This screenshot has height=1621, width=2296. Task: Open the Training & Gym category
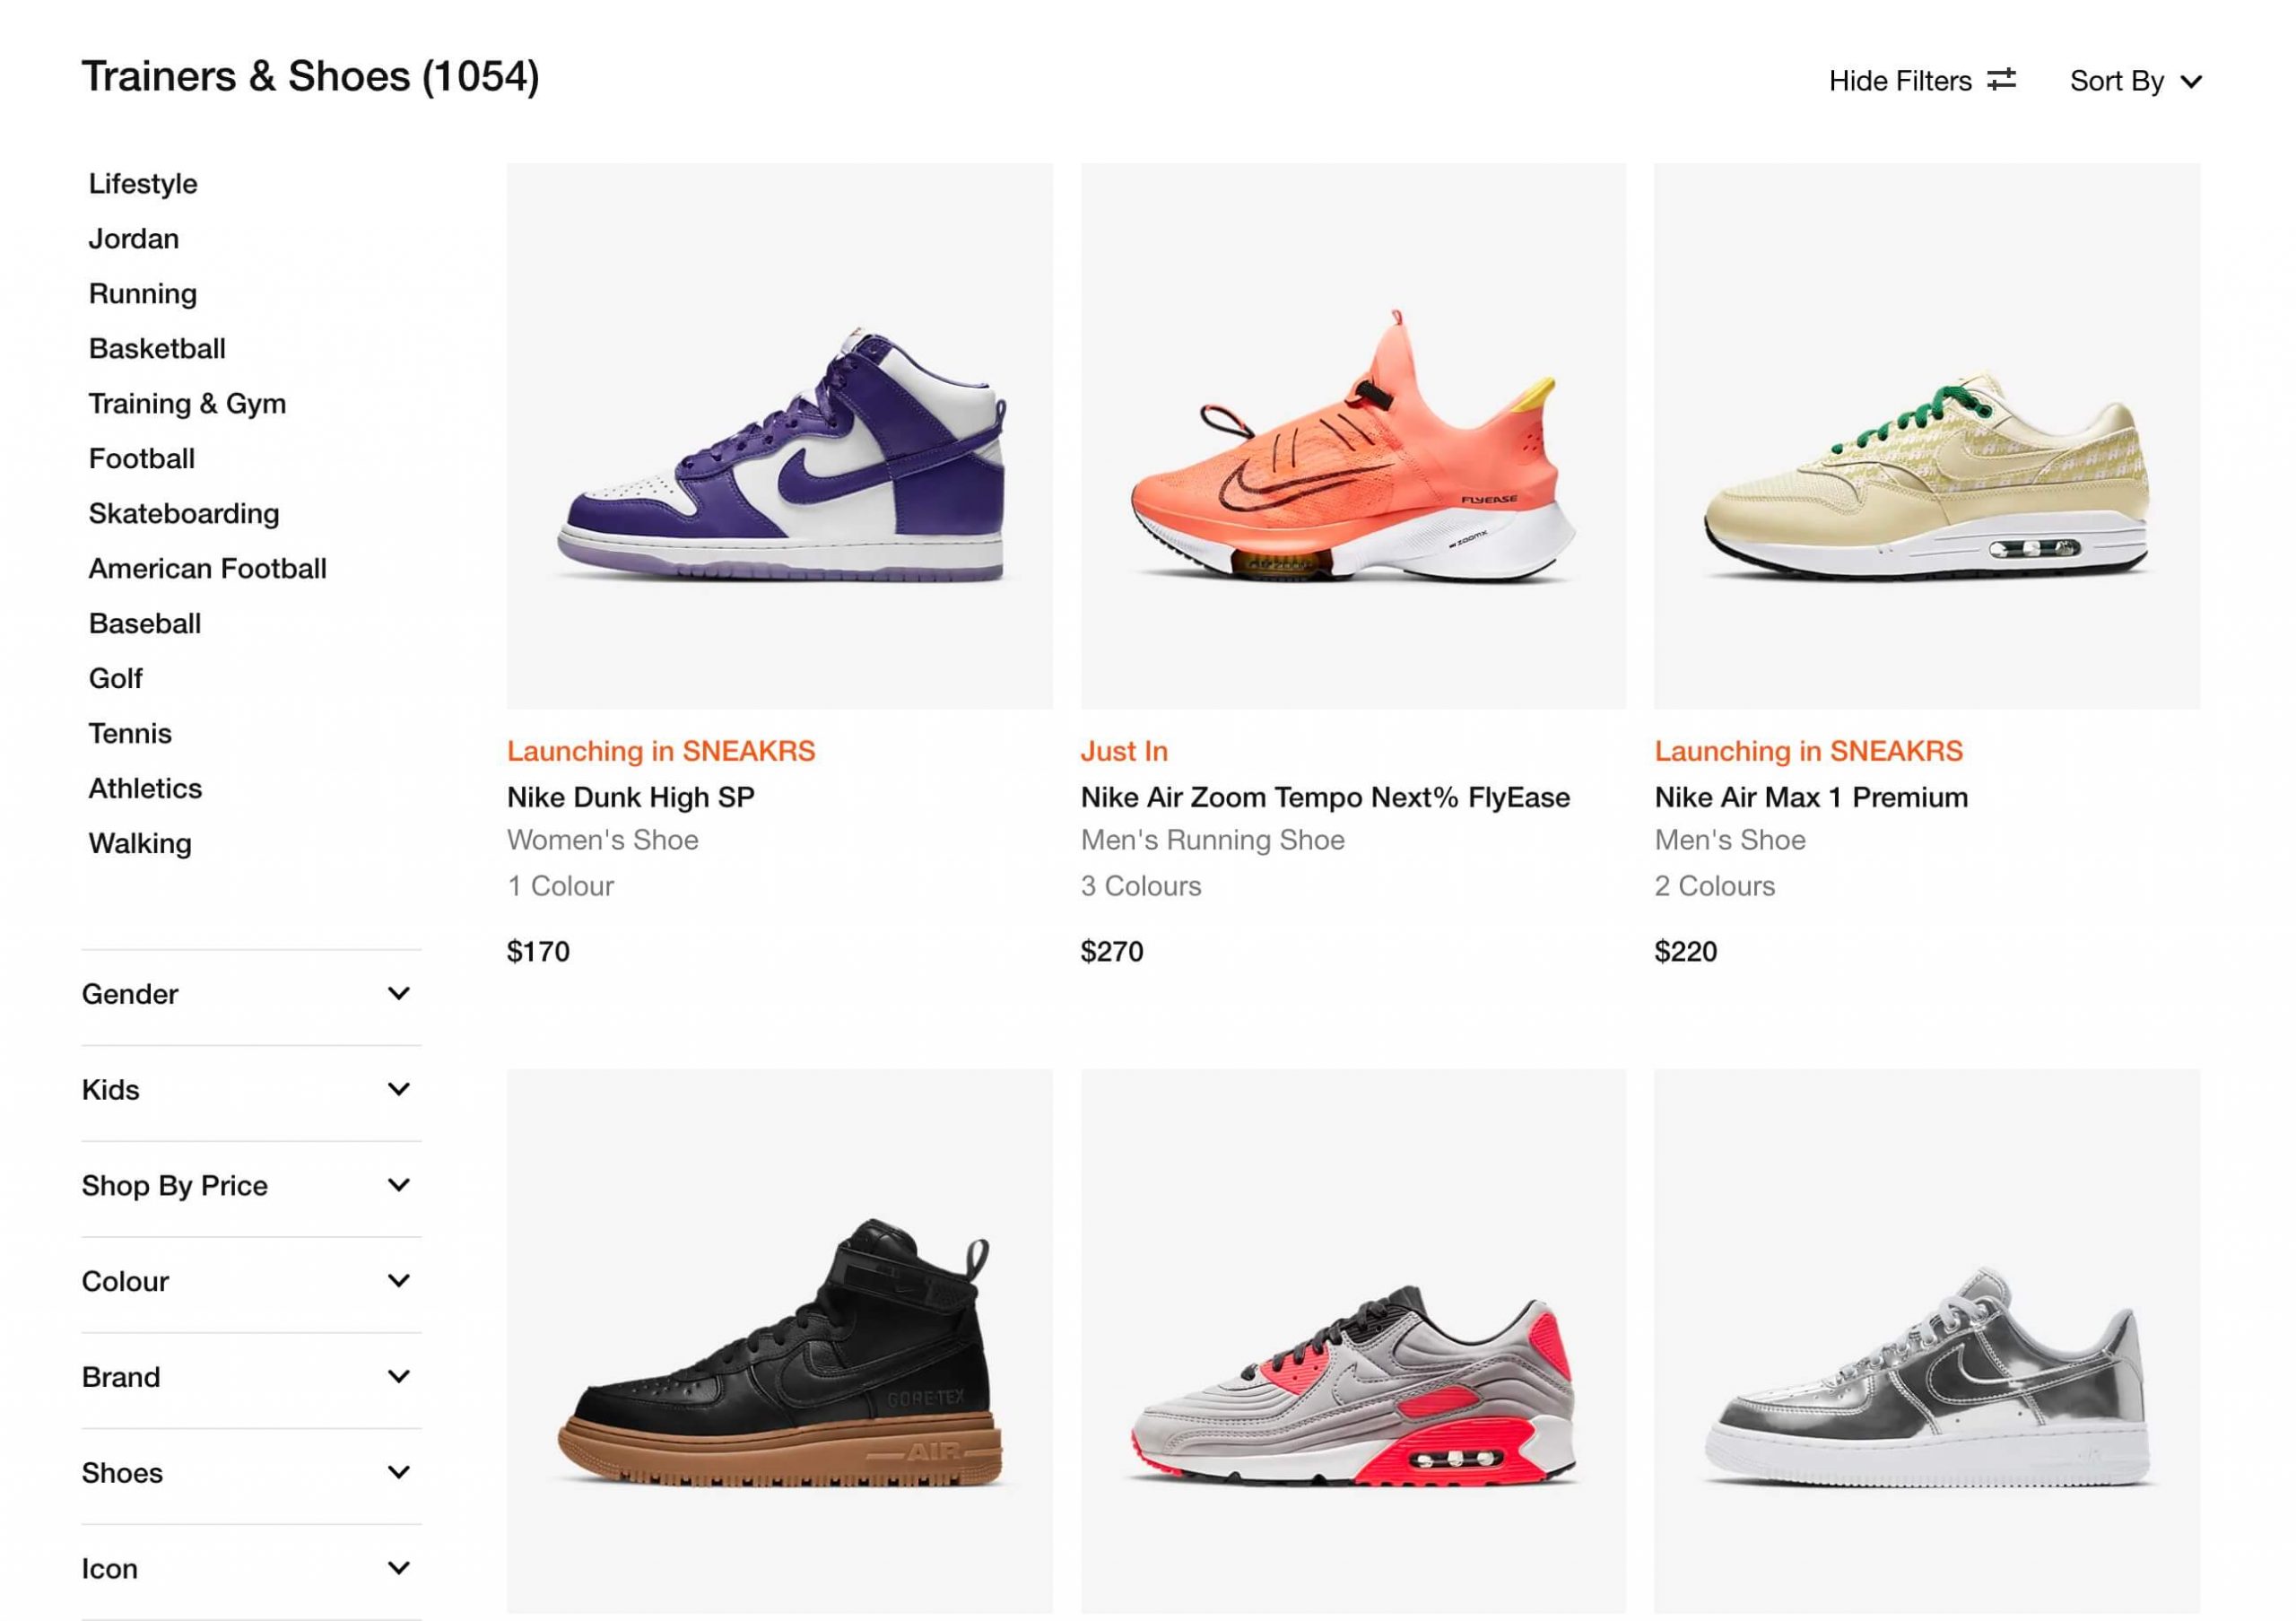pos(187,404)
